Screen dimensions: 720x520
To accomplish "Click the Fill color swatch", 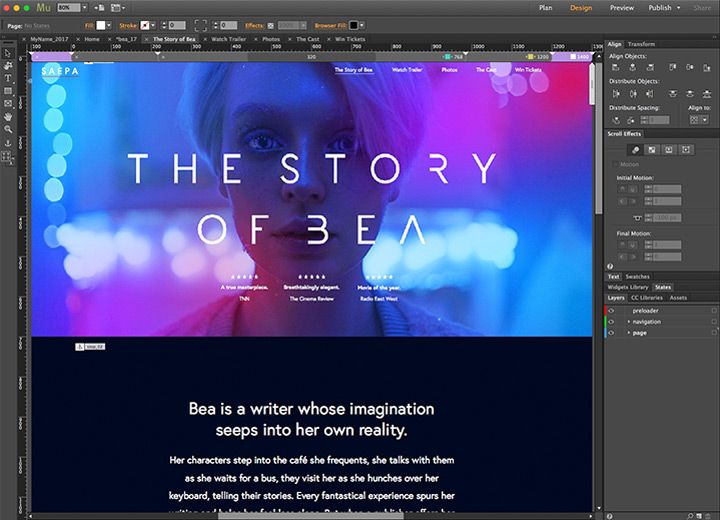I will (x=101, y=23).
